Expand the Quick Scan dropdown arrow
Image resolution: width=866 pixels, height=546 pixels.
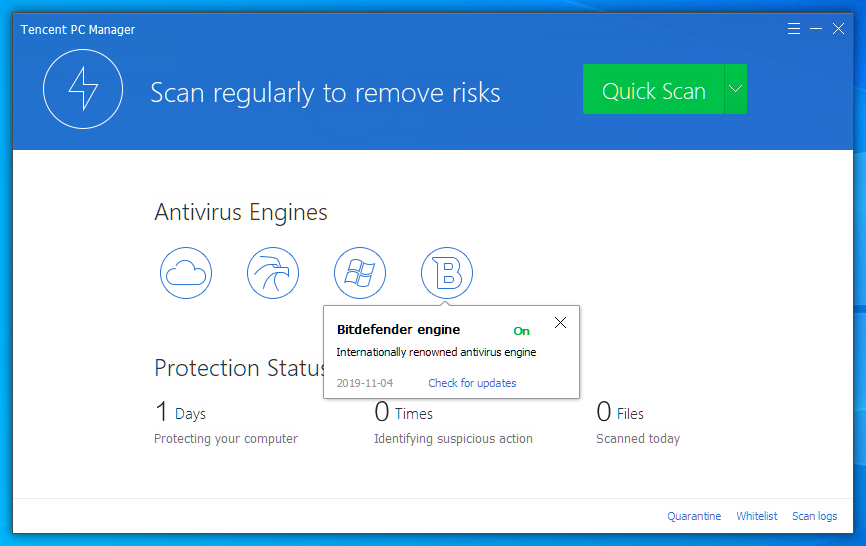[735, 89]
